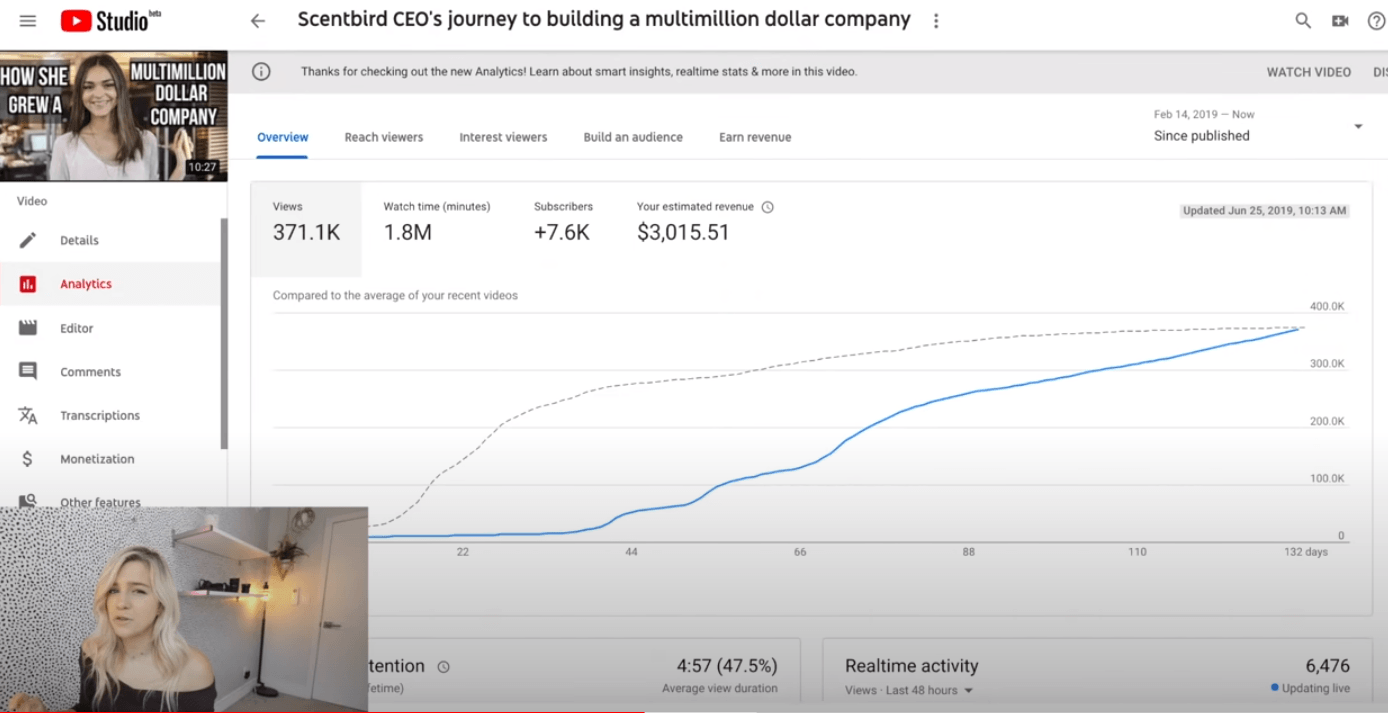This screenshot has width=1388, height=713.
Task: Click the 4:57 (47.5%) average view duration
Action: [x=727, y=666]
